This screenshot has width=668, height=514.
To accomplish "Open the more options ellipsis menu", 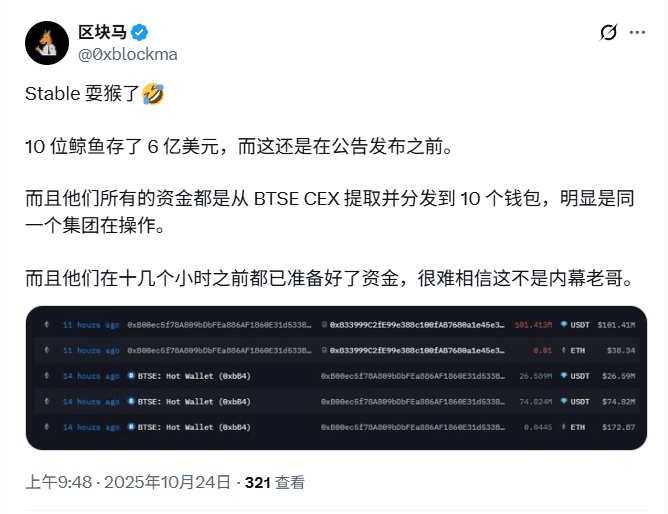I will point(637,32).
